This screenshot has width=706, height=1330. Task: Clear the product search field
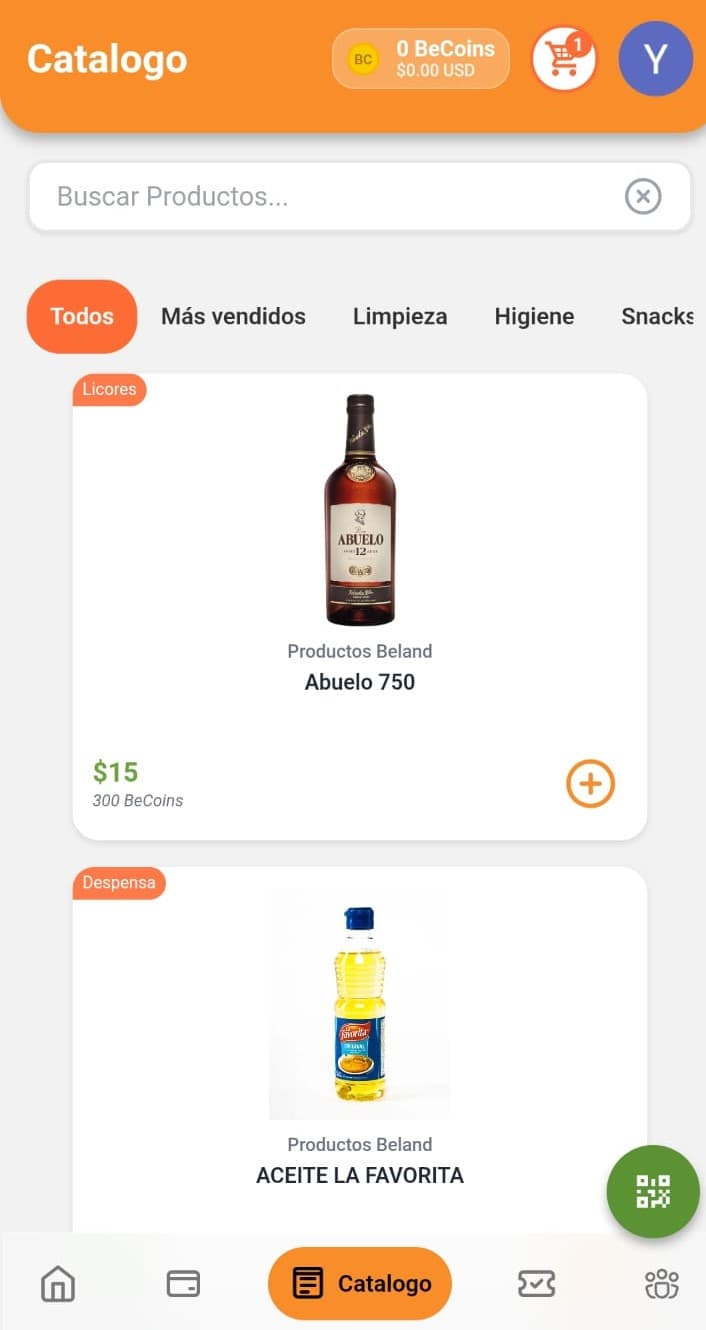pos(643,196)
